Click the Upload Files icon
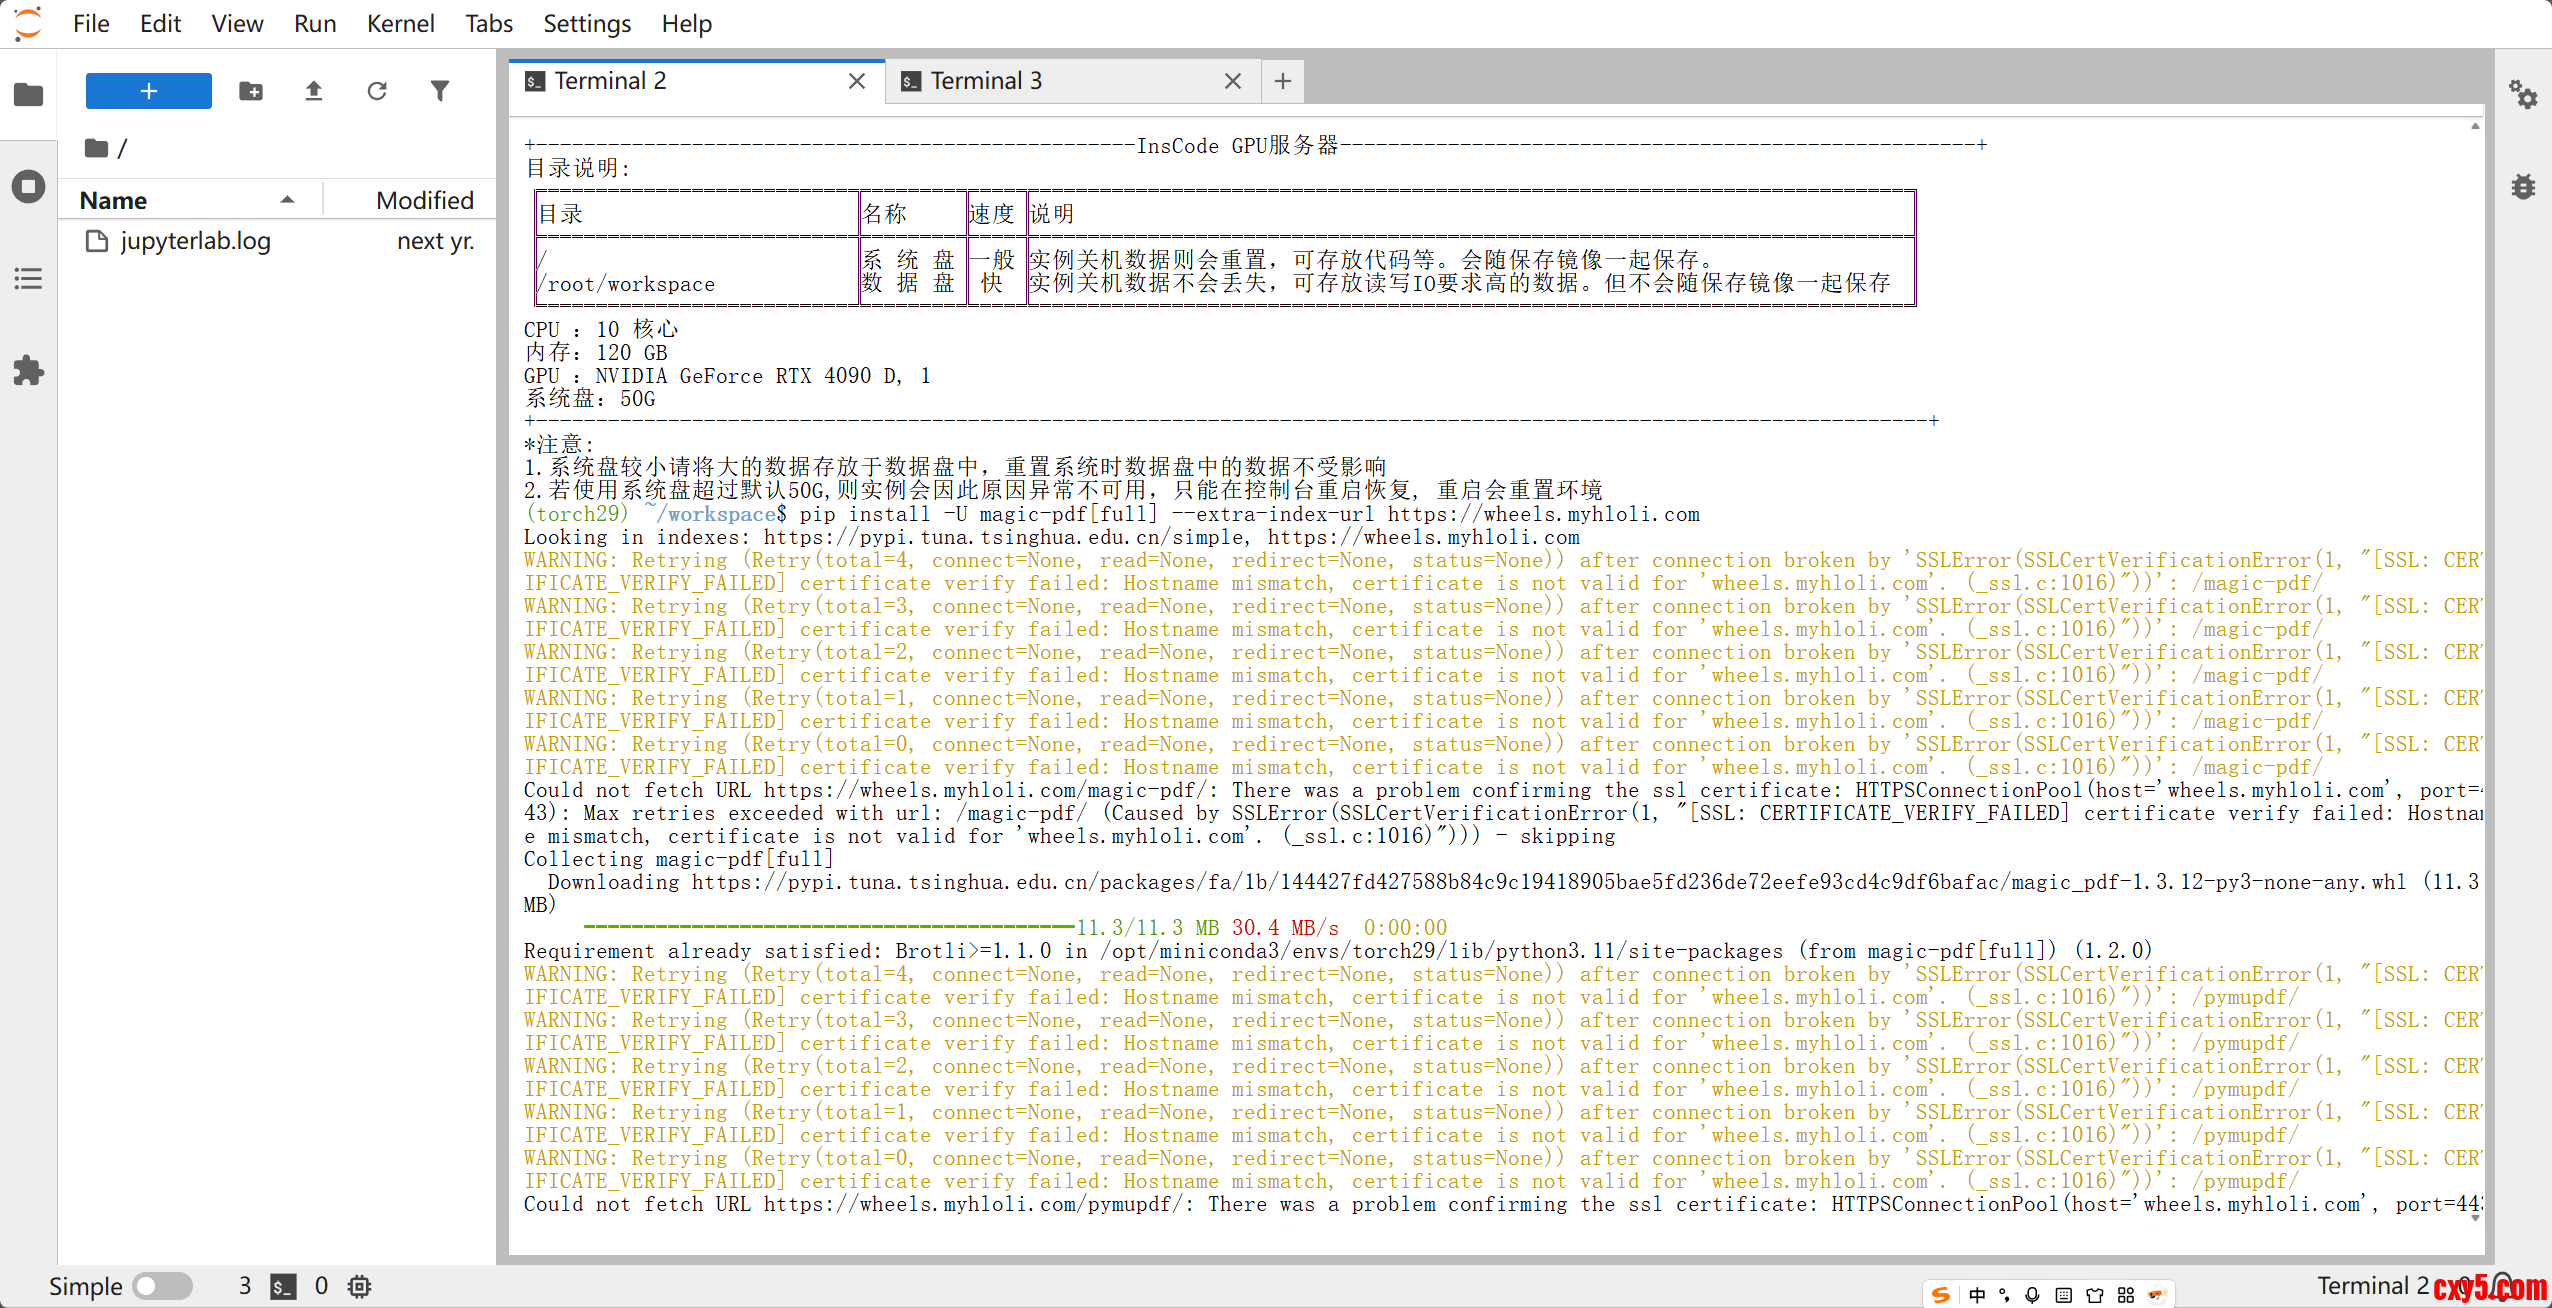 [314, 91]
